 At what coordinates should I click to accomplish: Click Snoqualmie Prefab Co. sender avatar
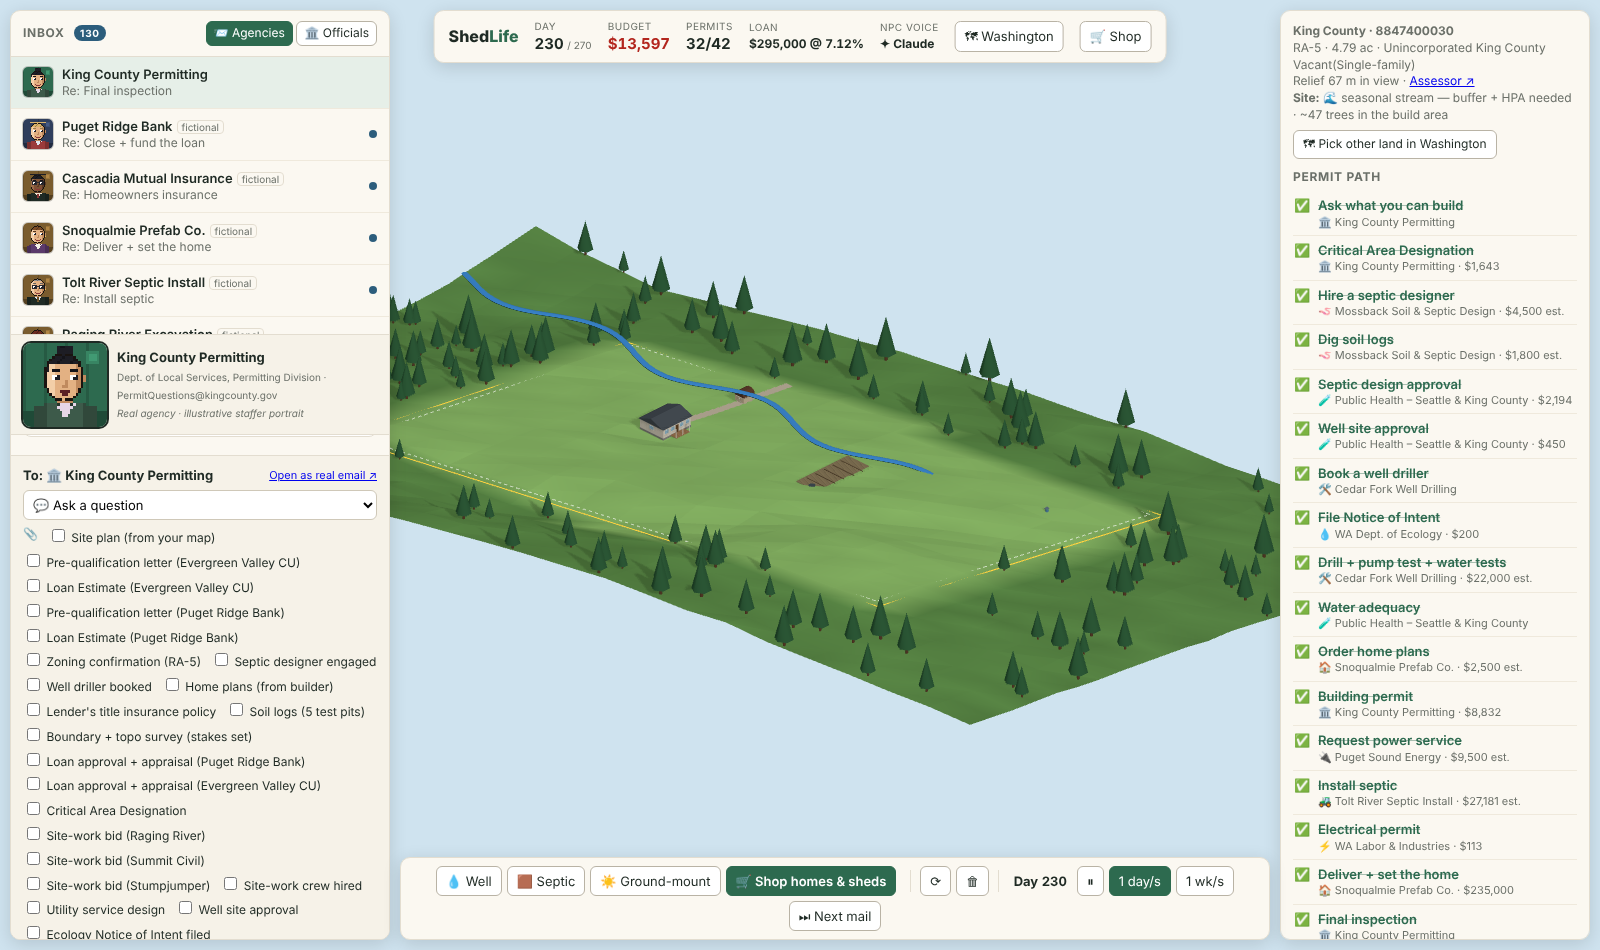click(x=38, y=238)
